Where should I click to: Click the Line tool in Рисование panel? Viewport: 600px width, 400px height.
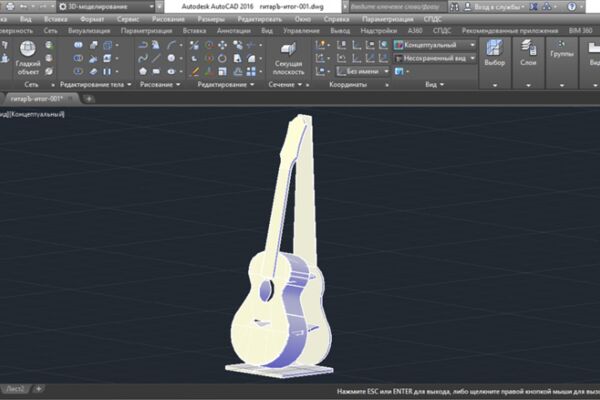pyautogui.click(x=156, y=58)
